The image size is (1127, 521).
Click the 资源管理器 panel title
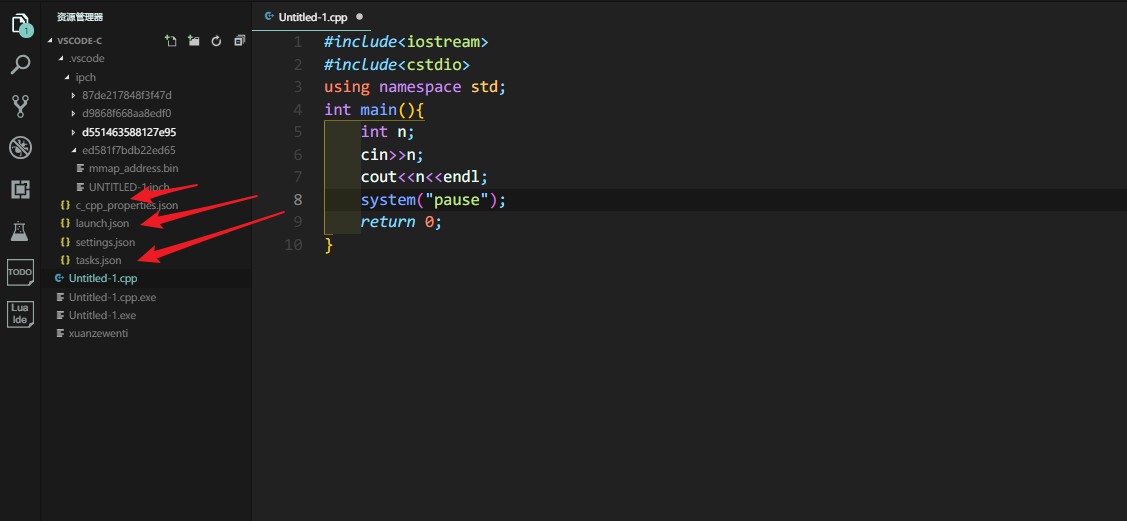pyautogui.click(x=80, y=17)
